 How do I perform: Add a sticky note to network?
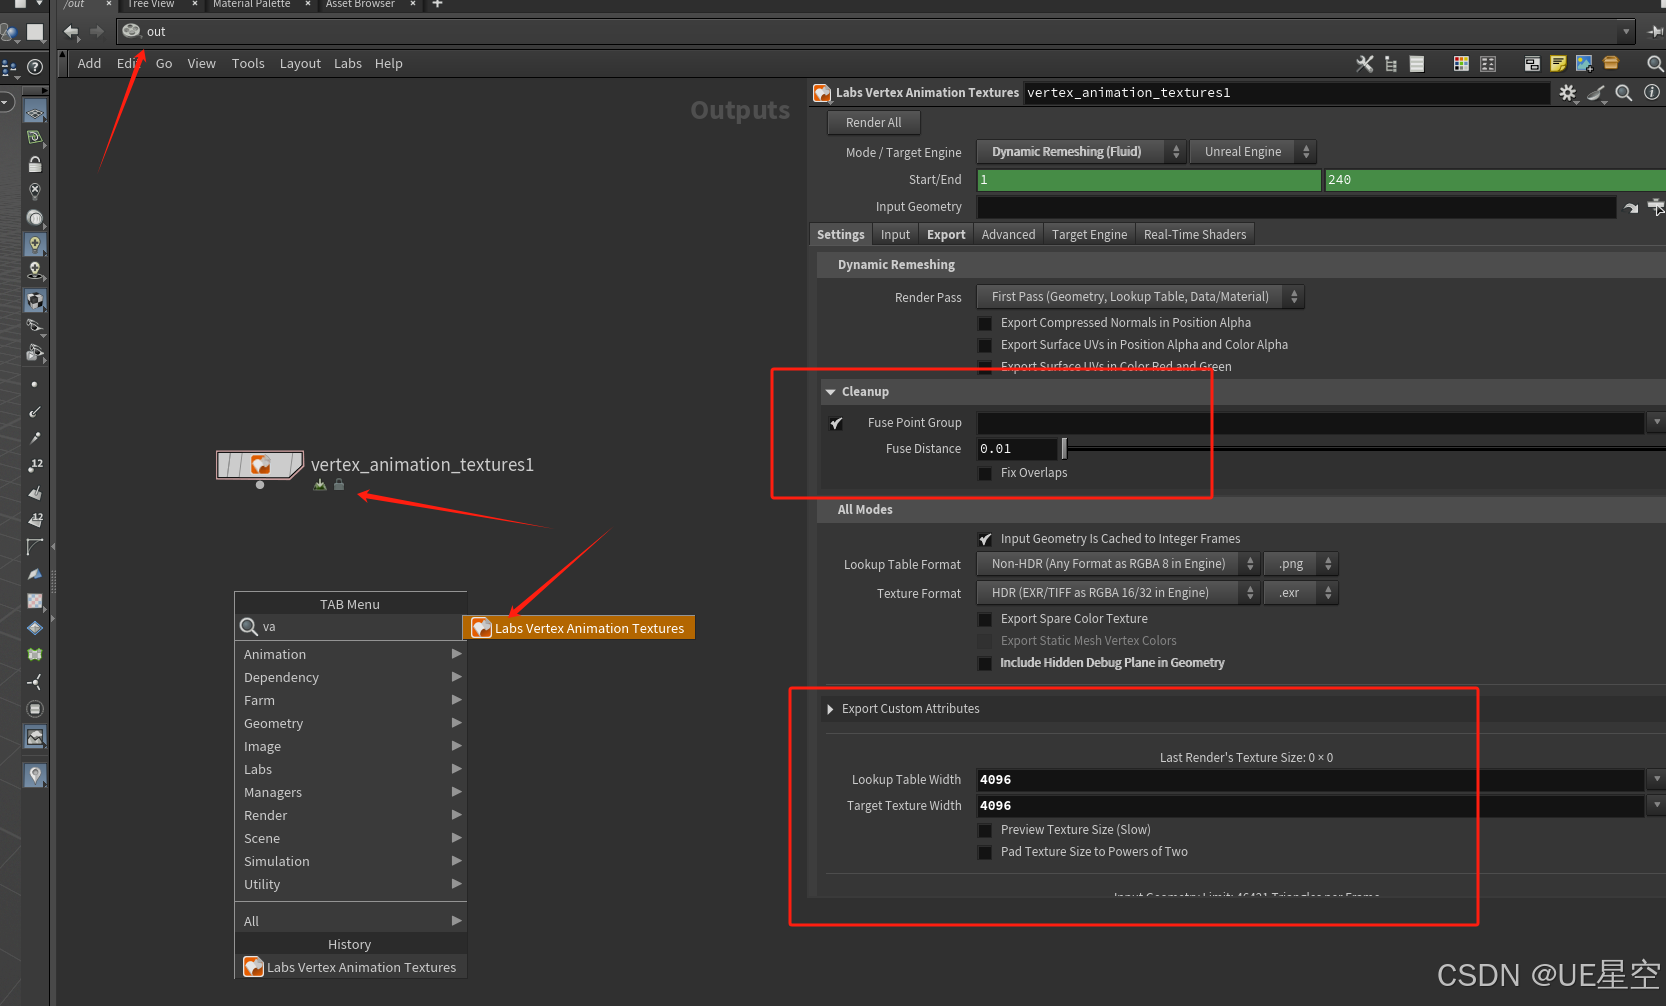coord(1558,64)
